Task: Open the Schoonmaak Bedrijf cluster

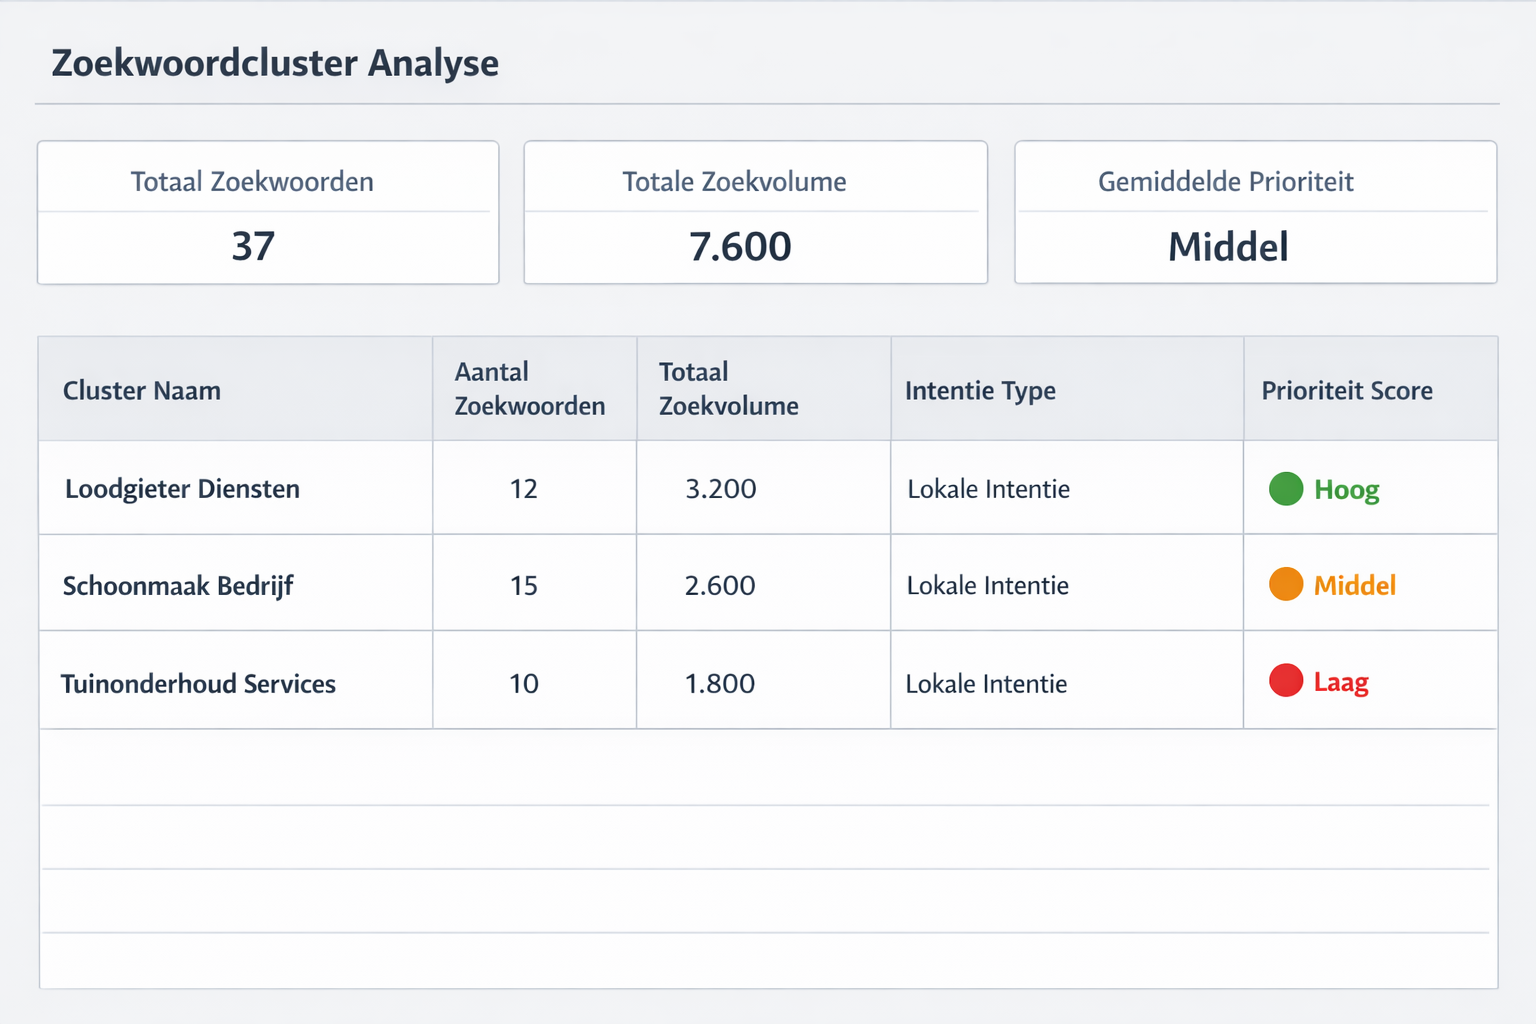Action: click(178, 586)
